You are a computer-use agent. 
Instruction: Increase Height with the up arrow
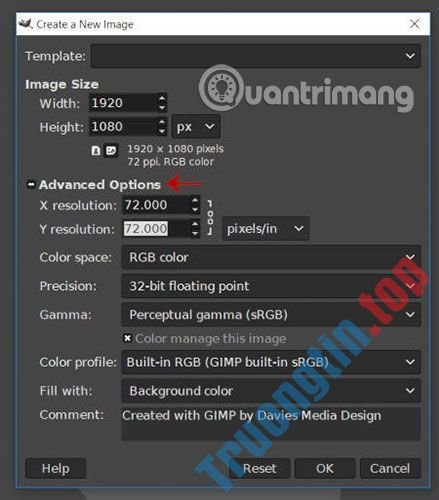162,122
